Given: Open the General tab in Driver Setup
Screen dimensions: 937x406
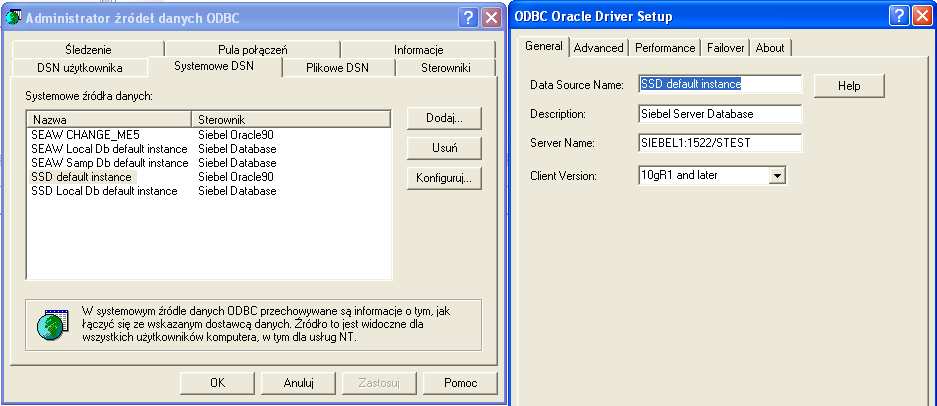Looking at the screenshot, I should 543,47.
